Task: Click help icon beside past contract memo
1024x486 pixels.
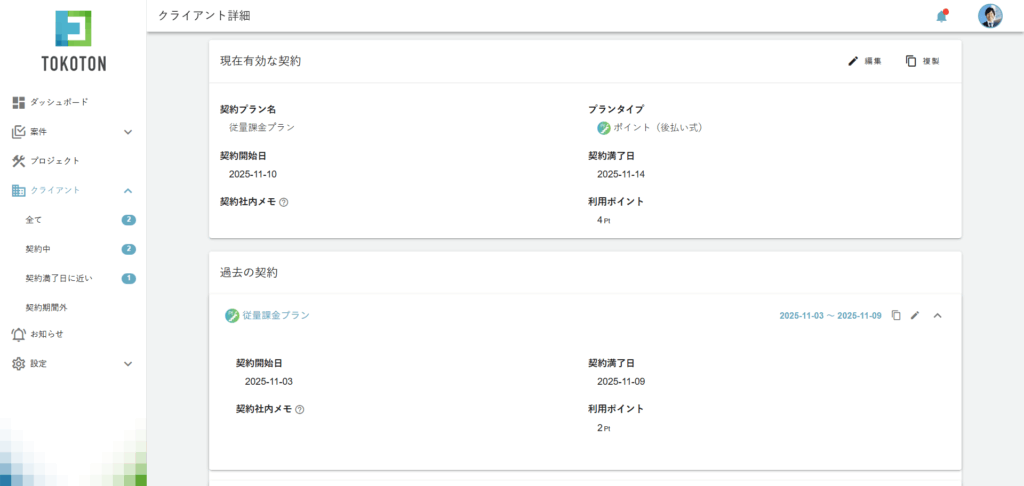Action: coord(300,409)
